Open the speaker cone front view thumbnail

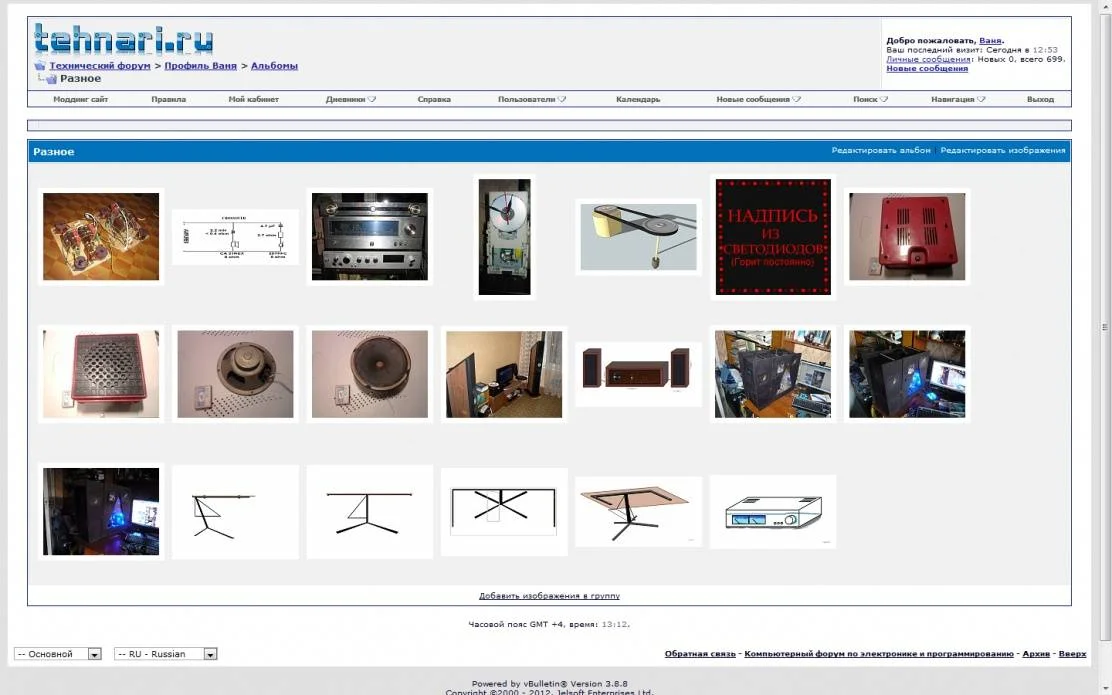point(369,374)
